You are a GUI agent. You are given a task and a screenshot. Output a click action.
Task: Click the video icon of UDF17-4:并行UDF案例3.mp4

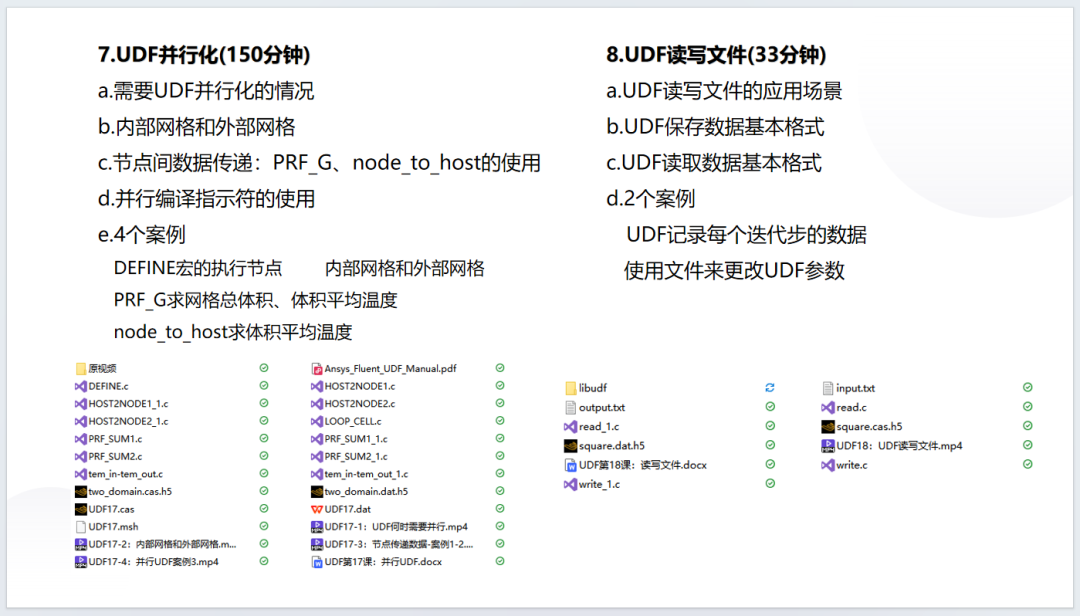click(81, 562)
